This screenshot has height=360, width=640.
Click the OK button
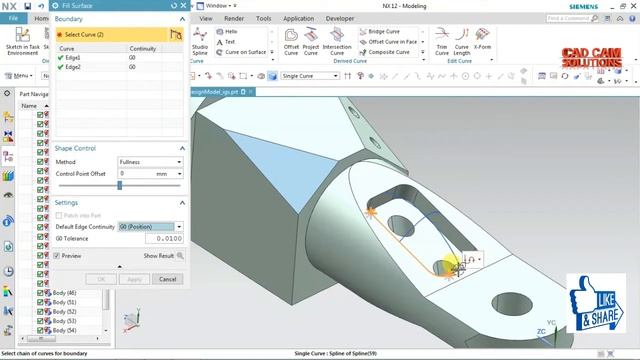coord(101,279)
